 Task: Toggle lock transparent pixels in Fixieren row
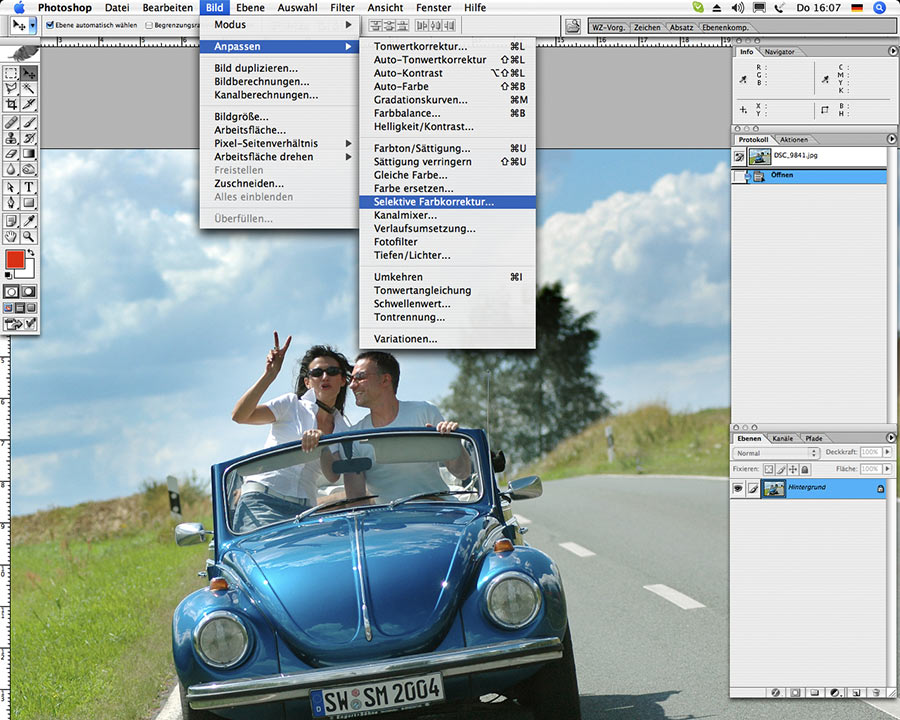tap(768, 468)
